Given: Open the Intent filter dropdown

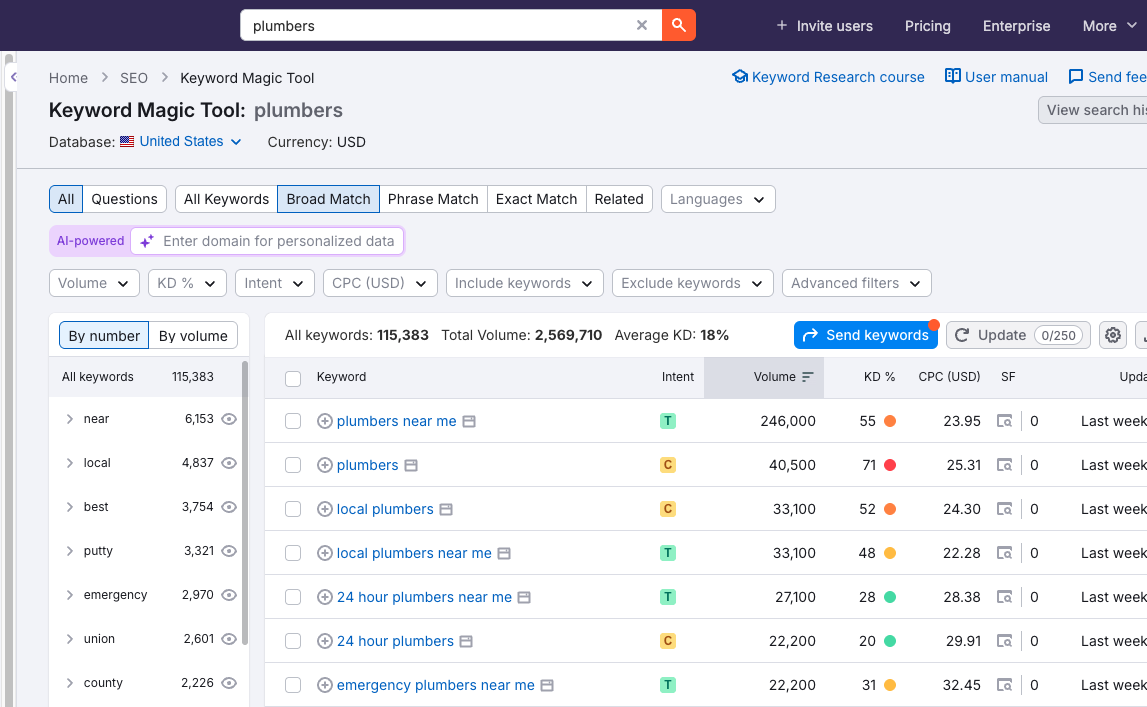Looking at the screenshot, I should point(274,283).
